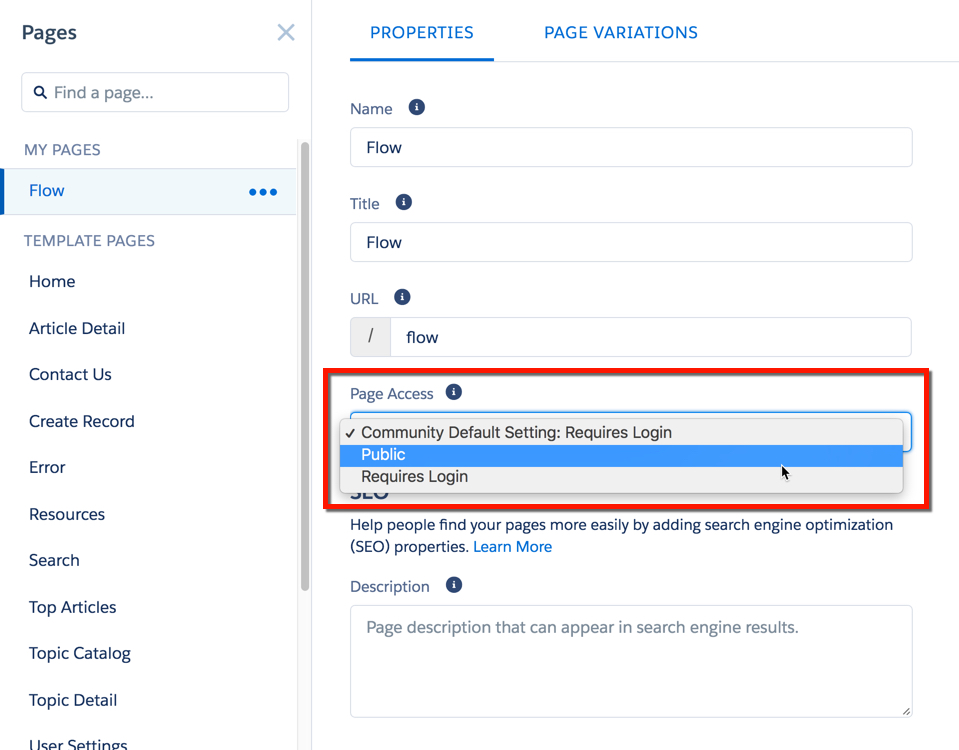
Task: Open the Learn More link under SEO
Action: coord(512,546)
